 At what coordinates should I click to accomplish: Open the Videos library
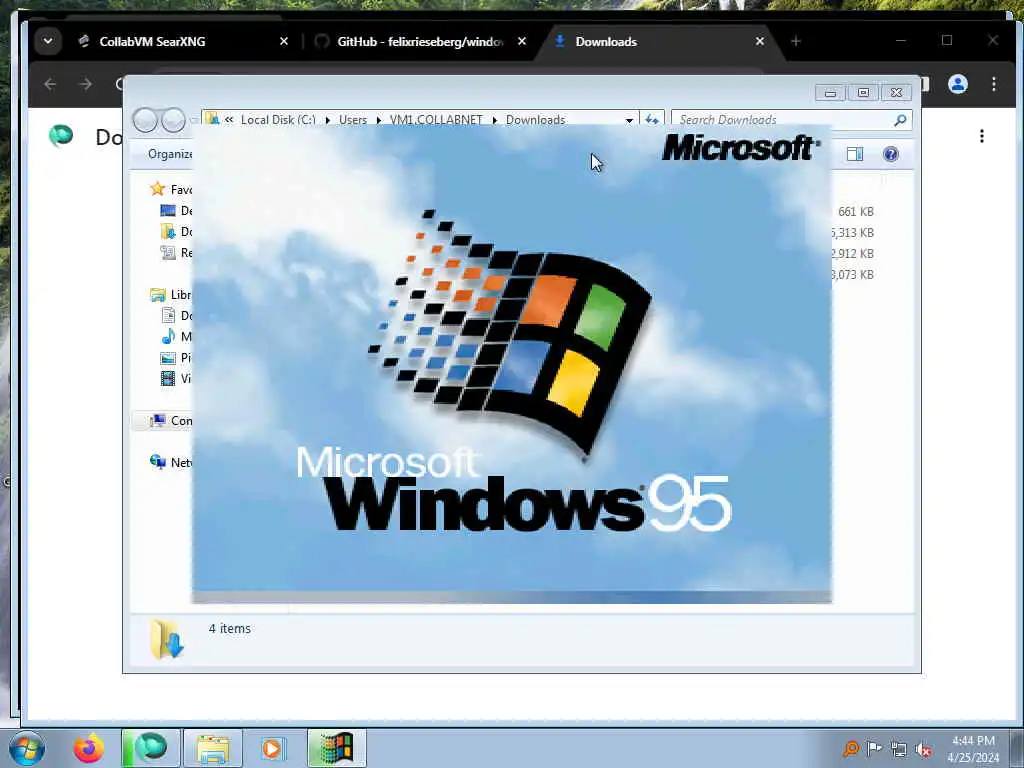pyautogui.click(x=176, y=378)
